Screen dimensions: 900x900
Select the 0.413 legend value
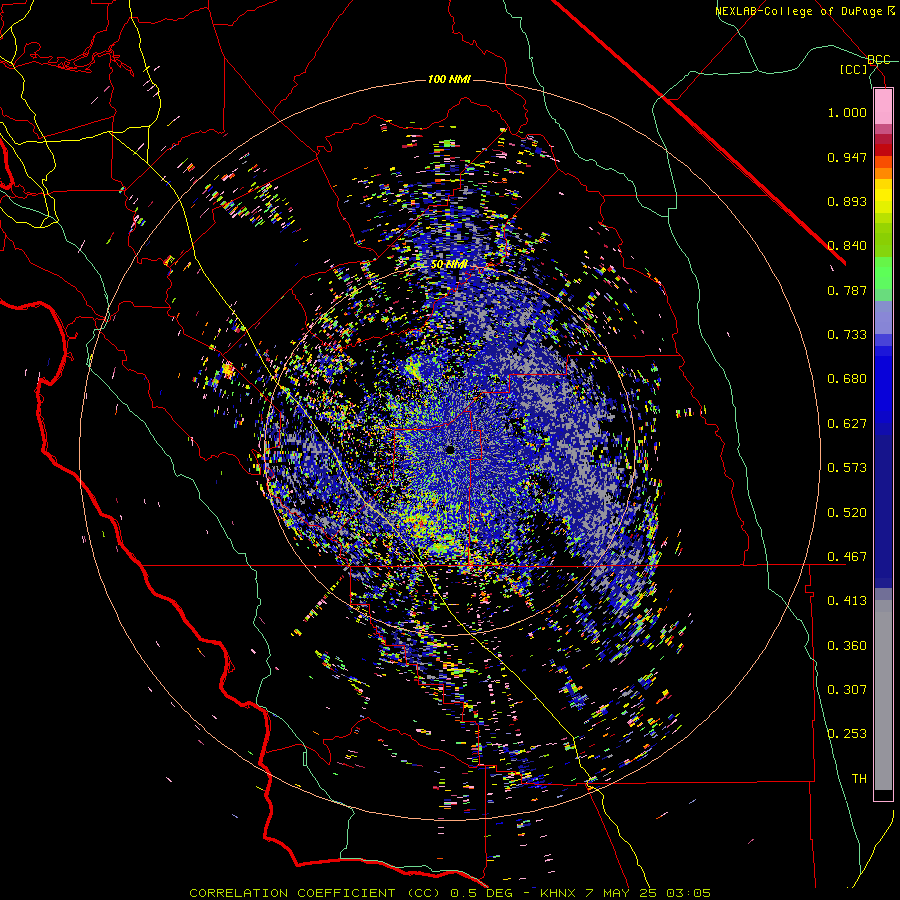[847, 601]
